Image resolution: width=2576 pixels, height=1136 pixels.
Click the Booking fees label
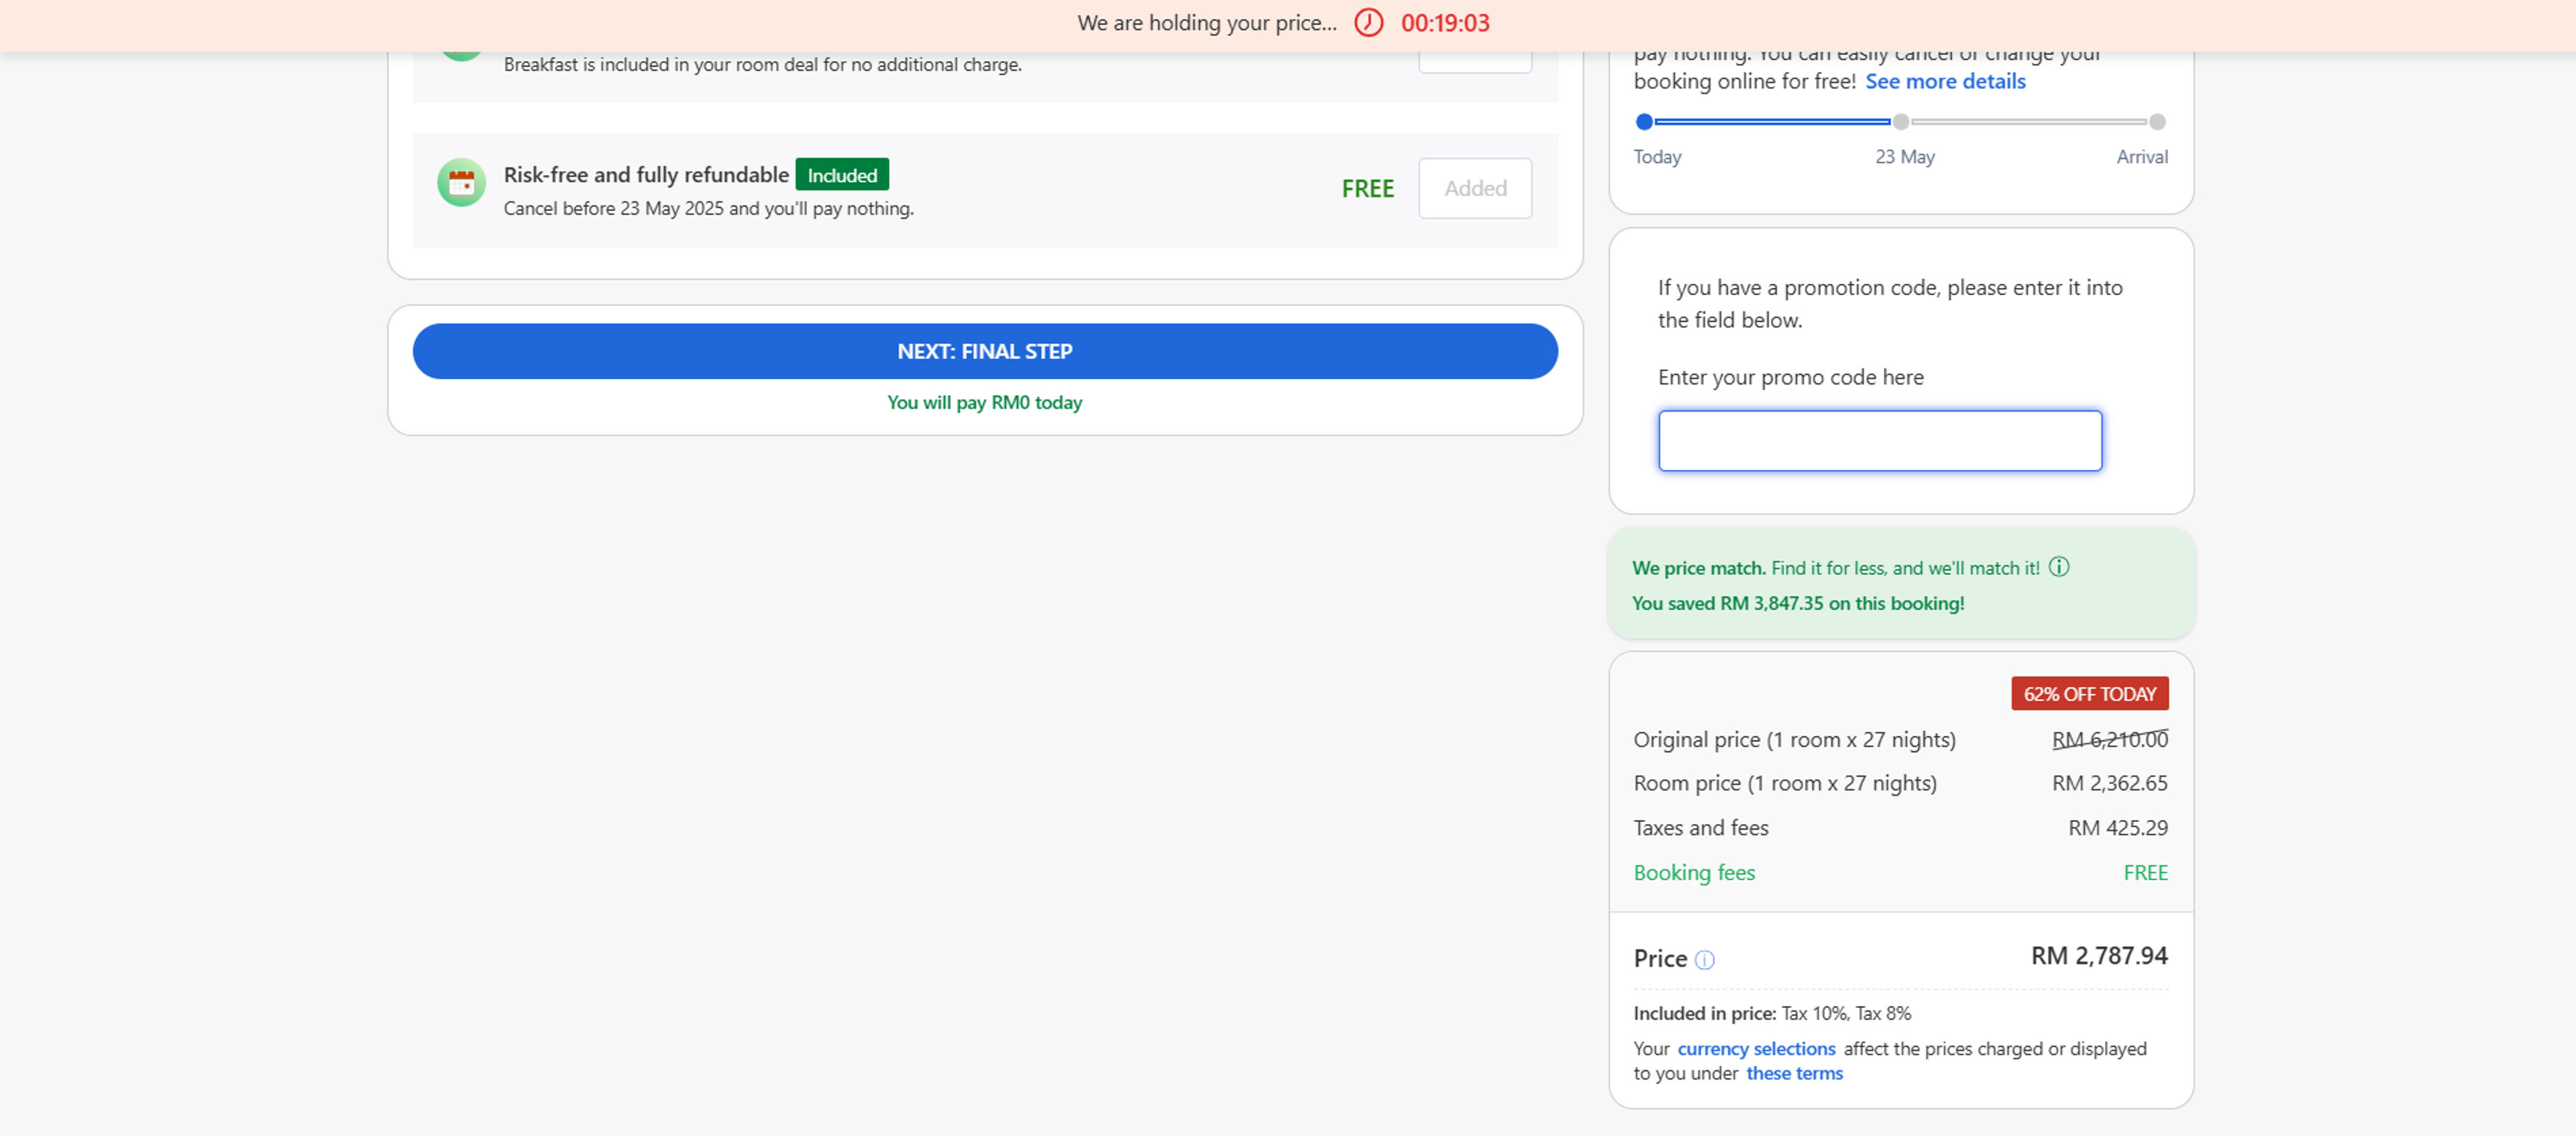tap(1694, 872)
